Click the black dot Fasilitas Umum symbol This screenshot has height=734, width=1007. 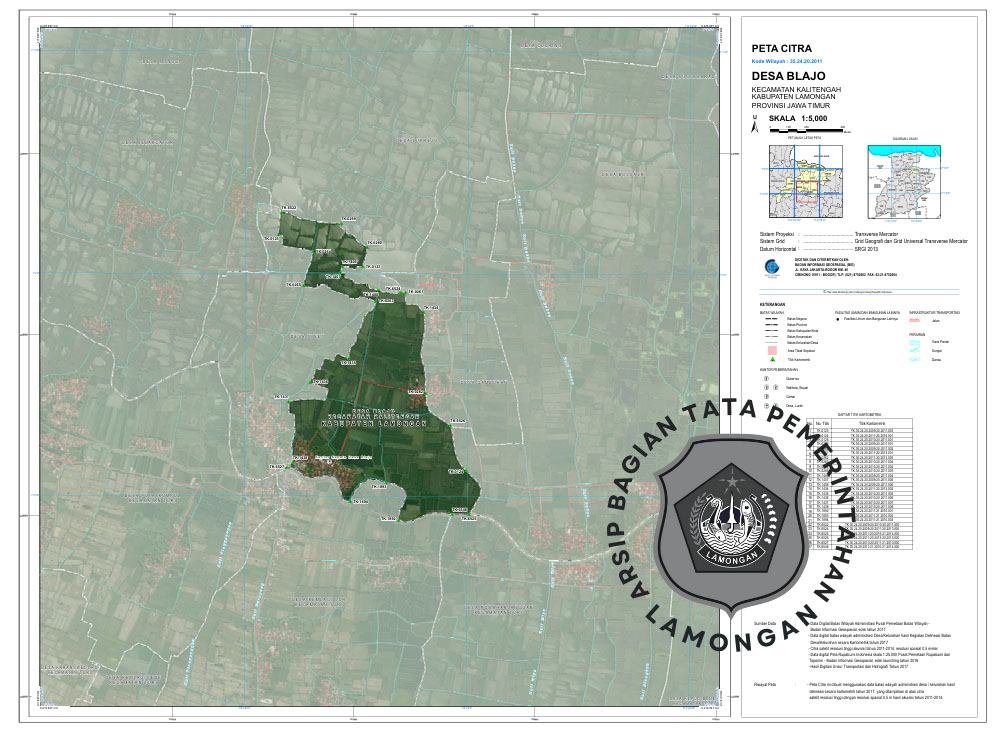click(840, 318)
